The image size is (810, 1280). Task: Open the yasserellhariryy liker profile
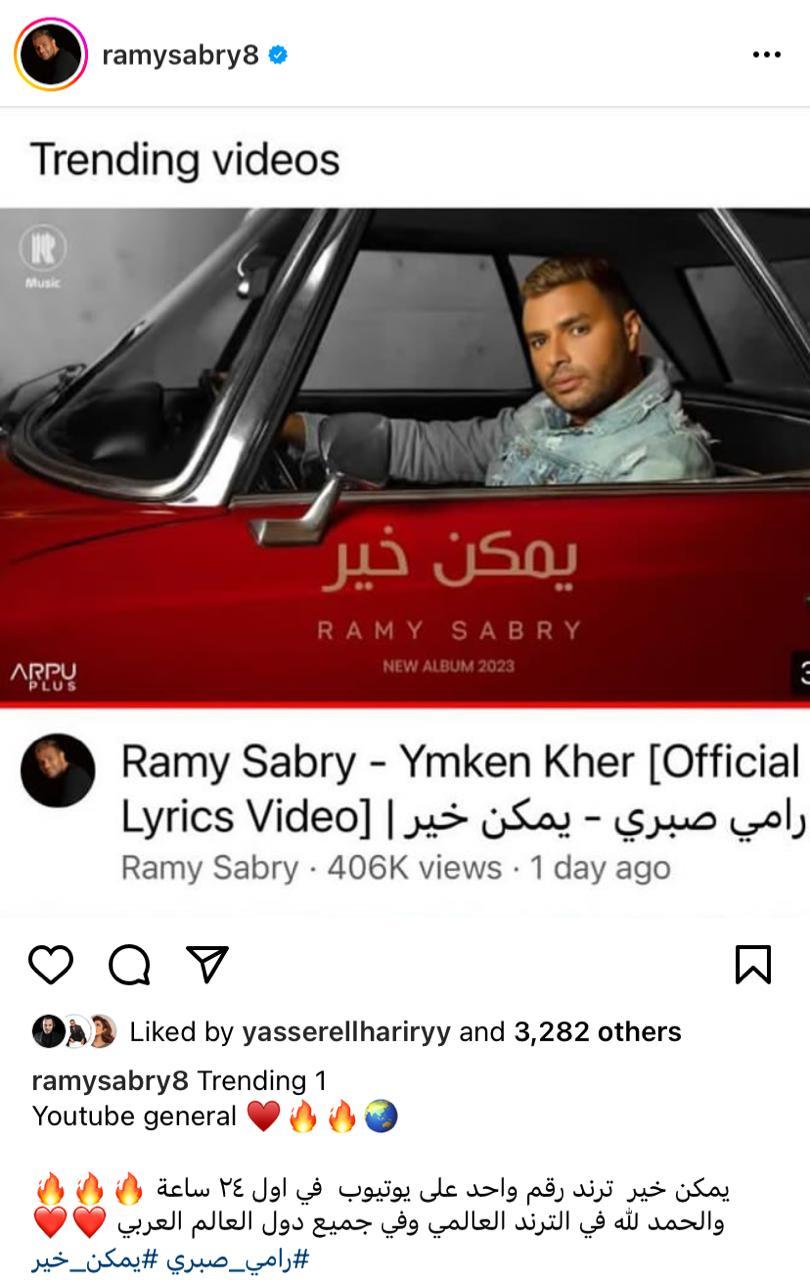coord(346,1032)
